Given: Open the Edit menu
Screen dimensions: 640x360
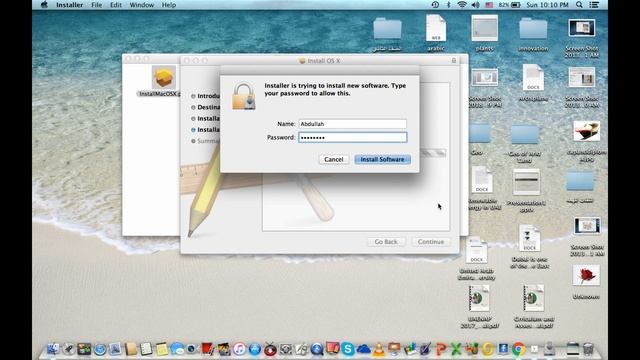Looking at the screenshot, I should pos(116,5).
